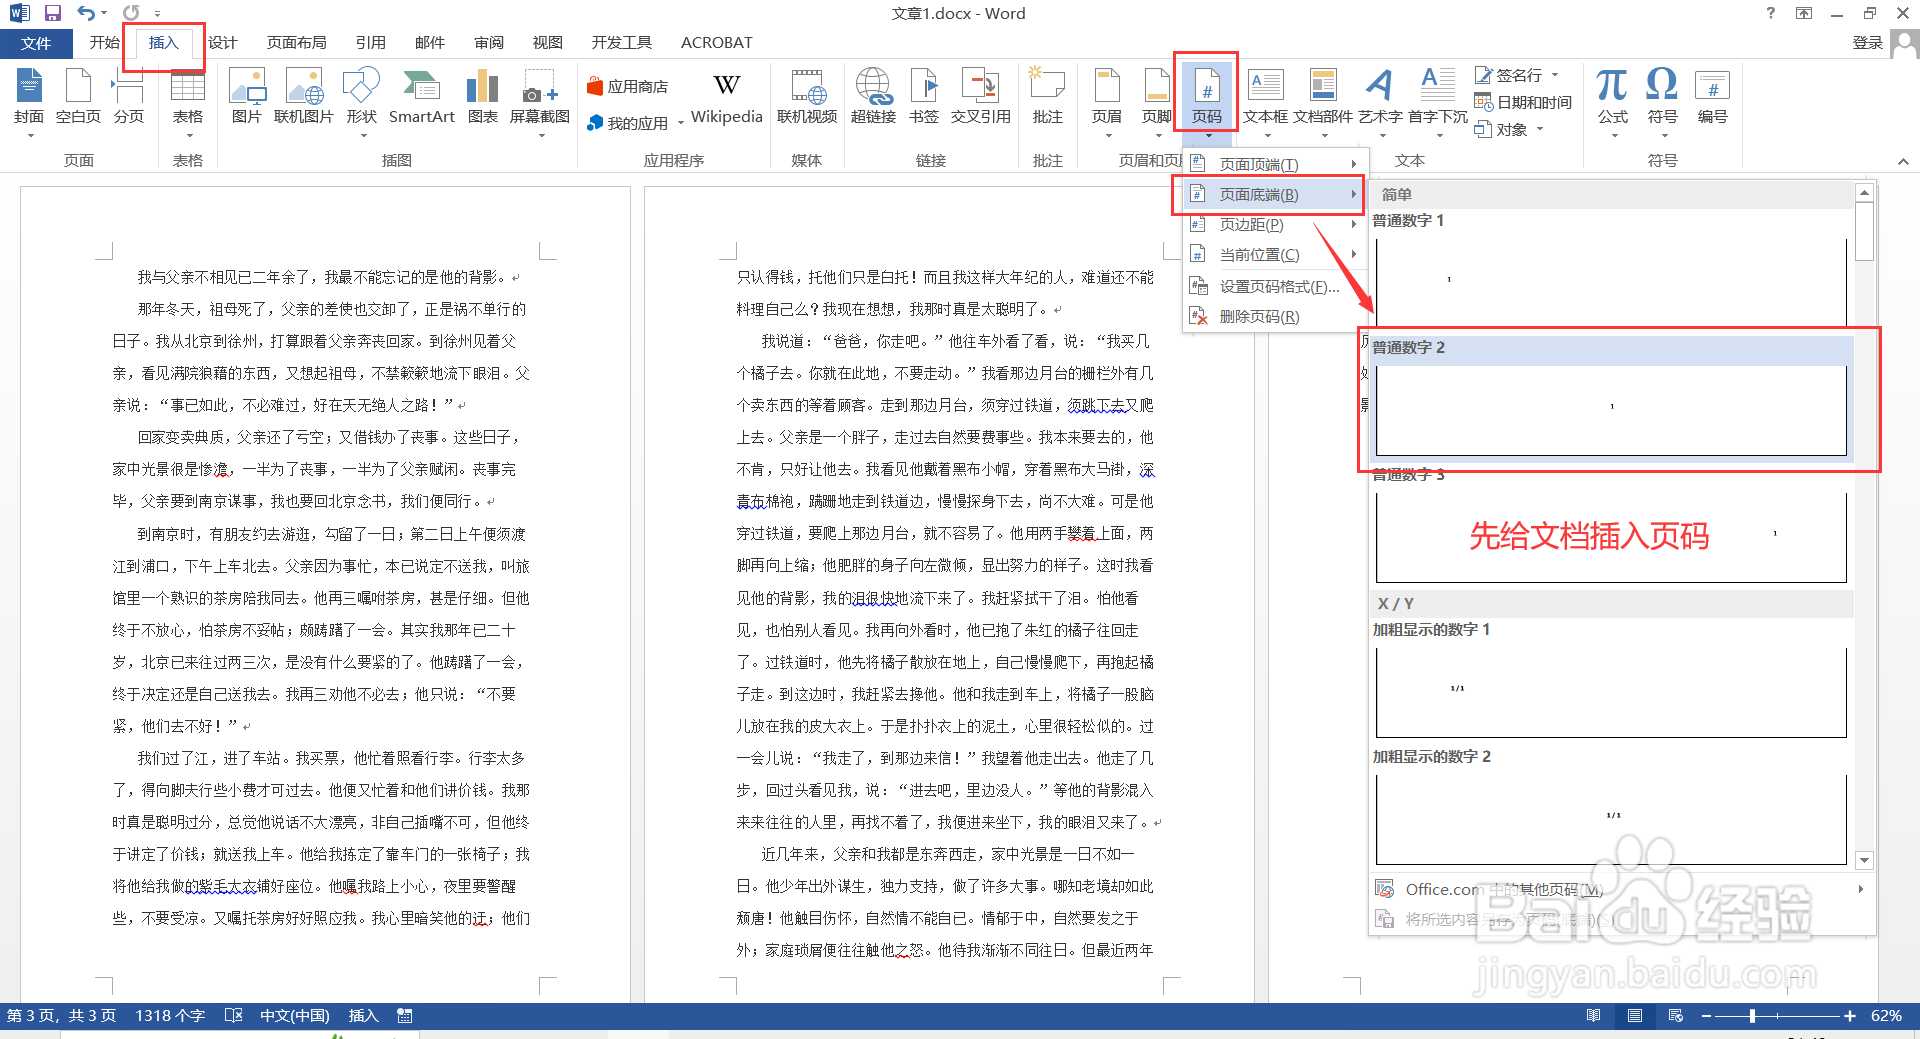Apply drop cap using 首字下沉

tap(1437, 97)
